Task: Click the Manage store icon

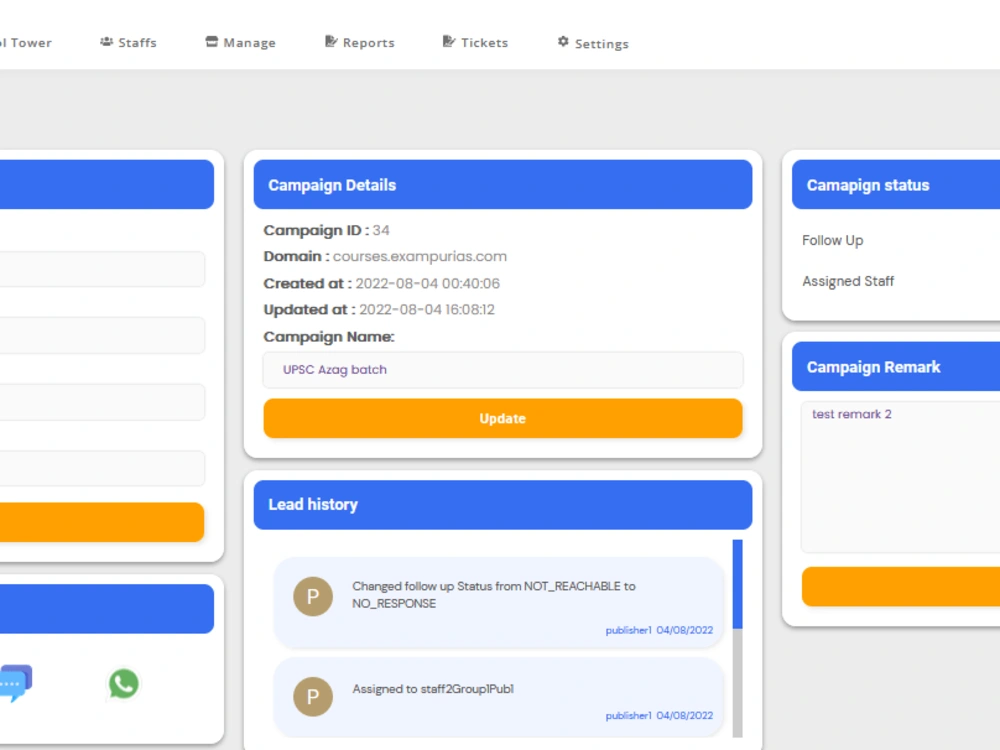Action: [x=212, y=41]
